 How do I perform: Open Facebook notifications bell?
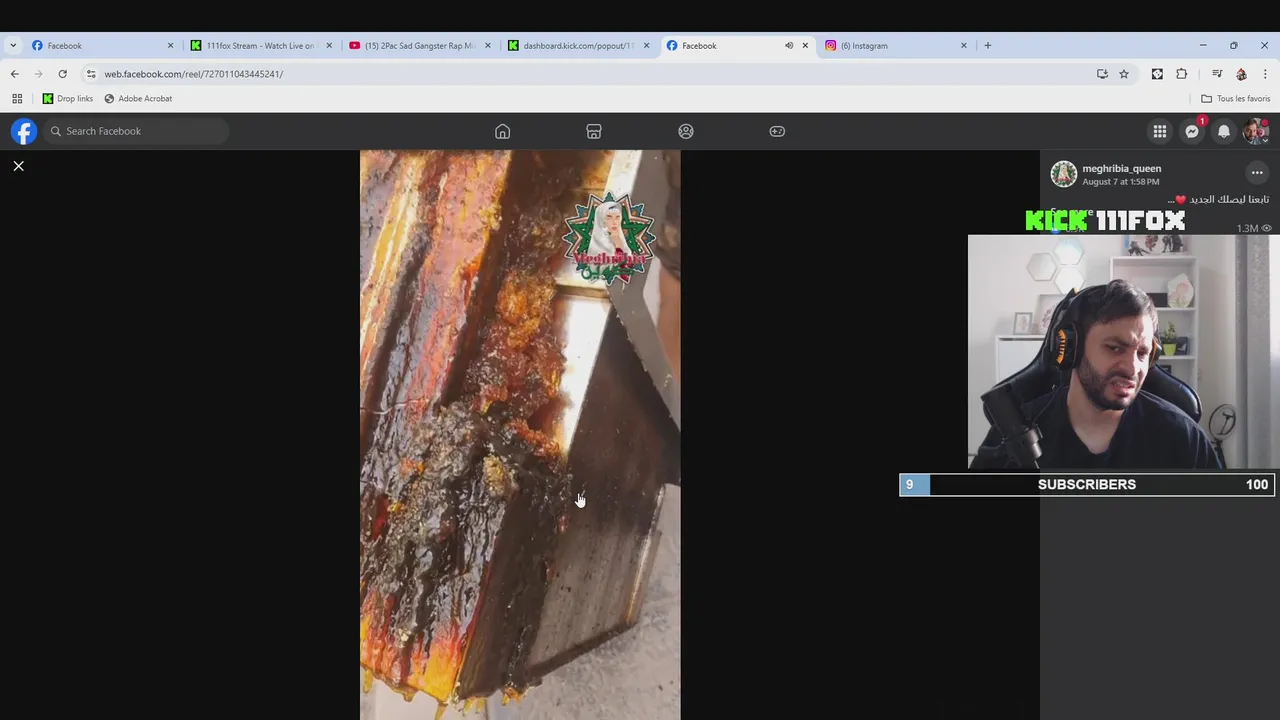(1224, 131)
